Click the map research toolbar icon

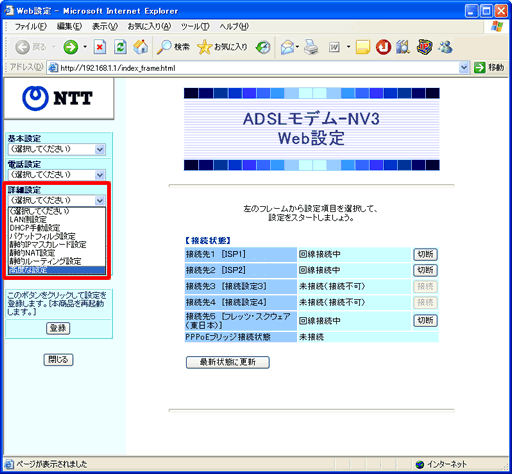coord(403,47)
